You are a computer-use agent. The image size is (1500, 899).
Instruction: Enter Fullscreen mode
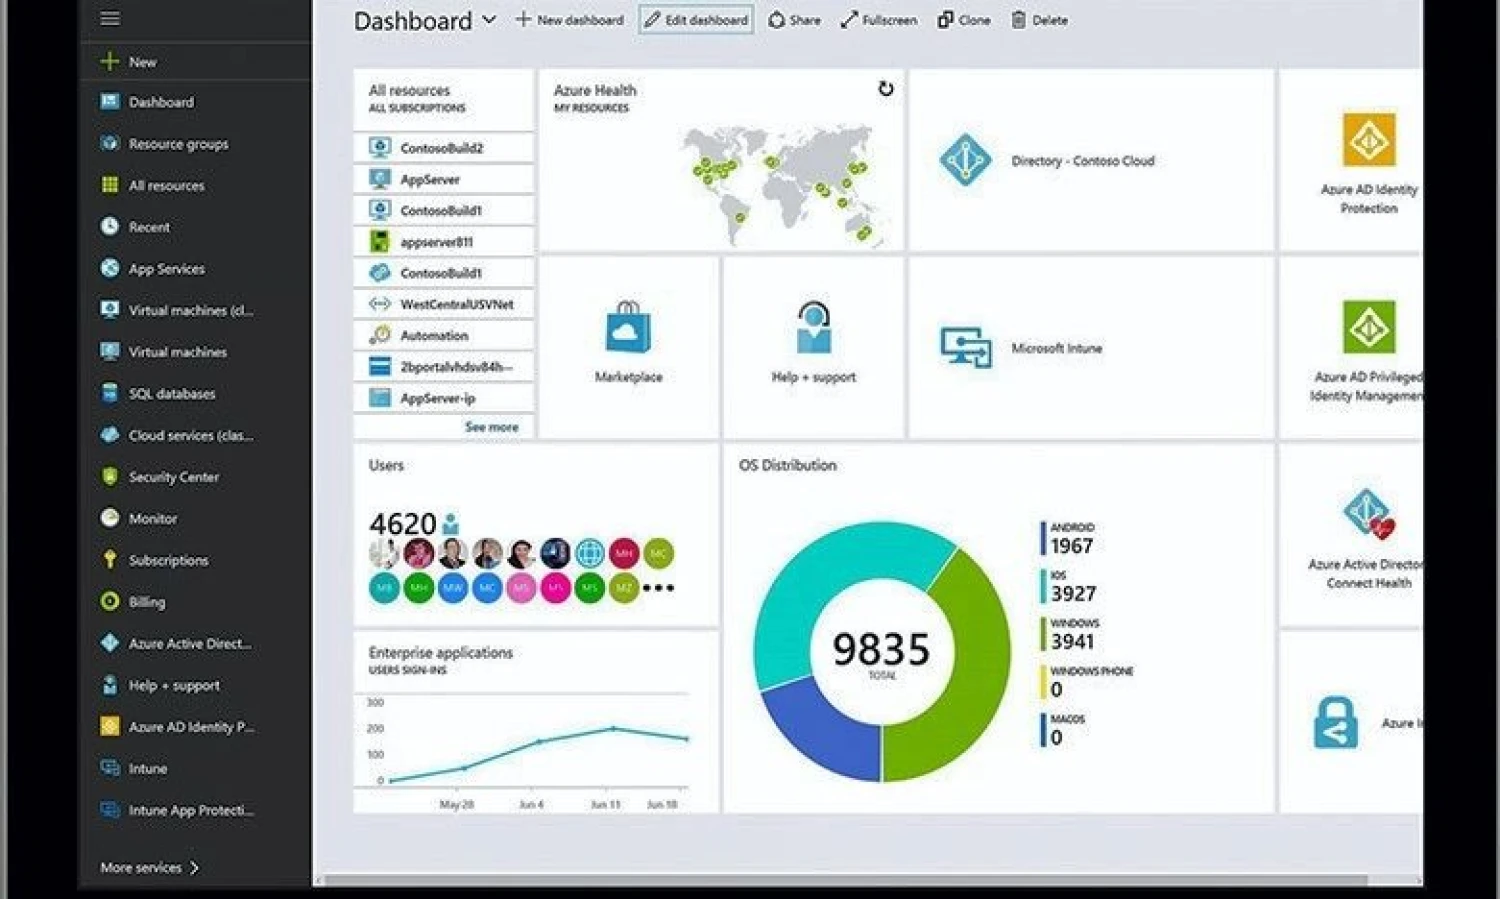click(878, 20)
